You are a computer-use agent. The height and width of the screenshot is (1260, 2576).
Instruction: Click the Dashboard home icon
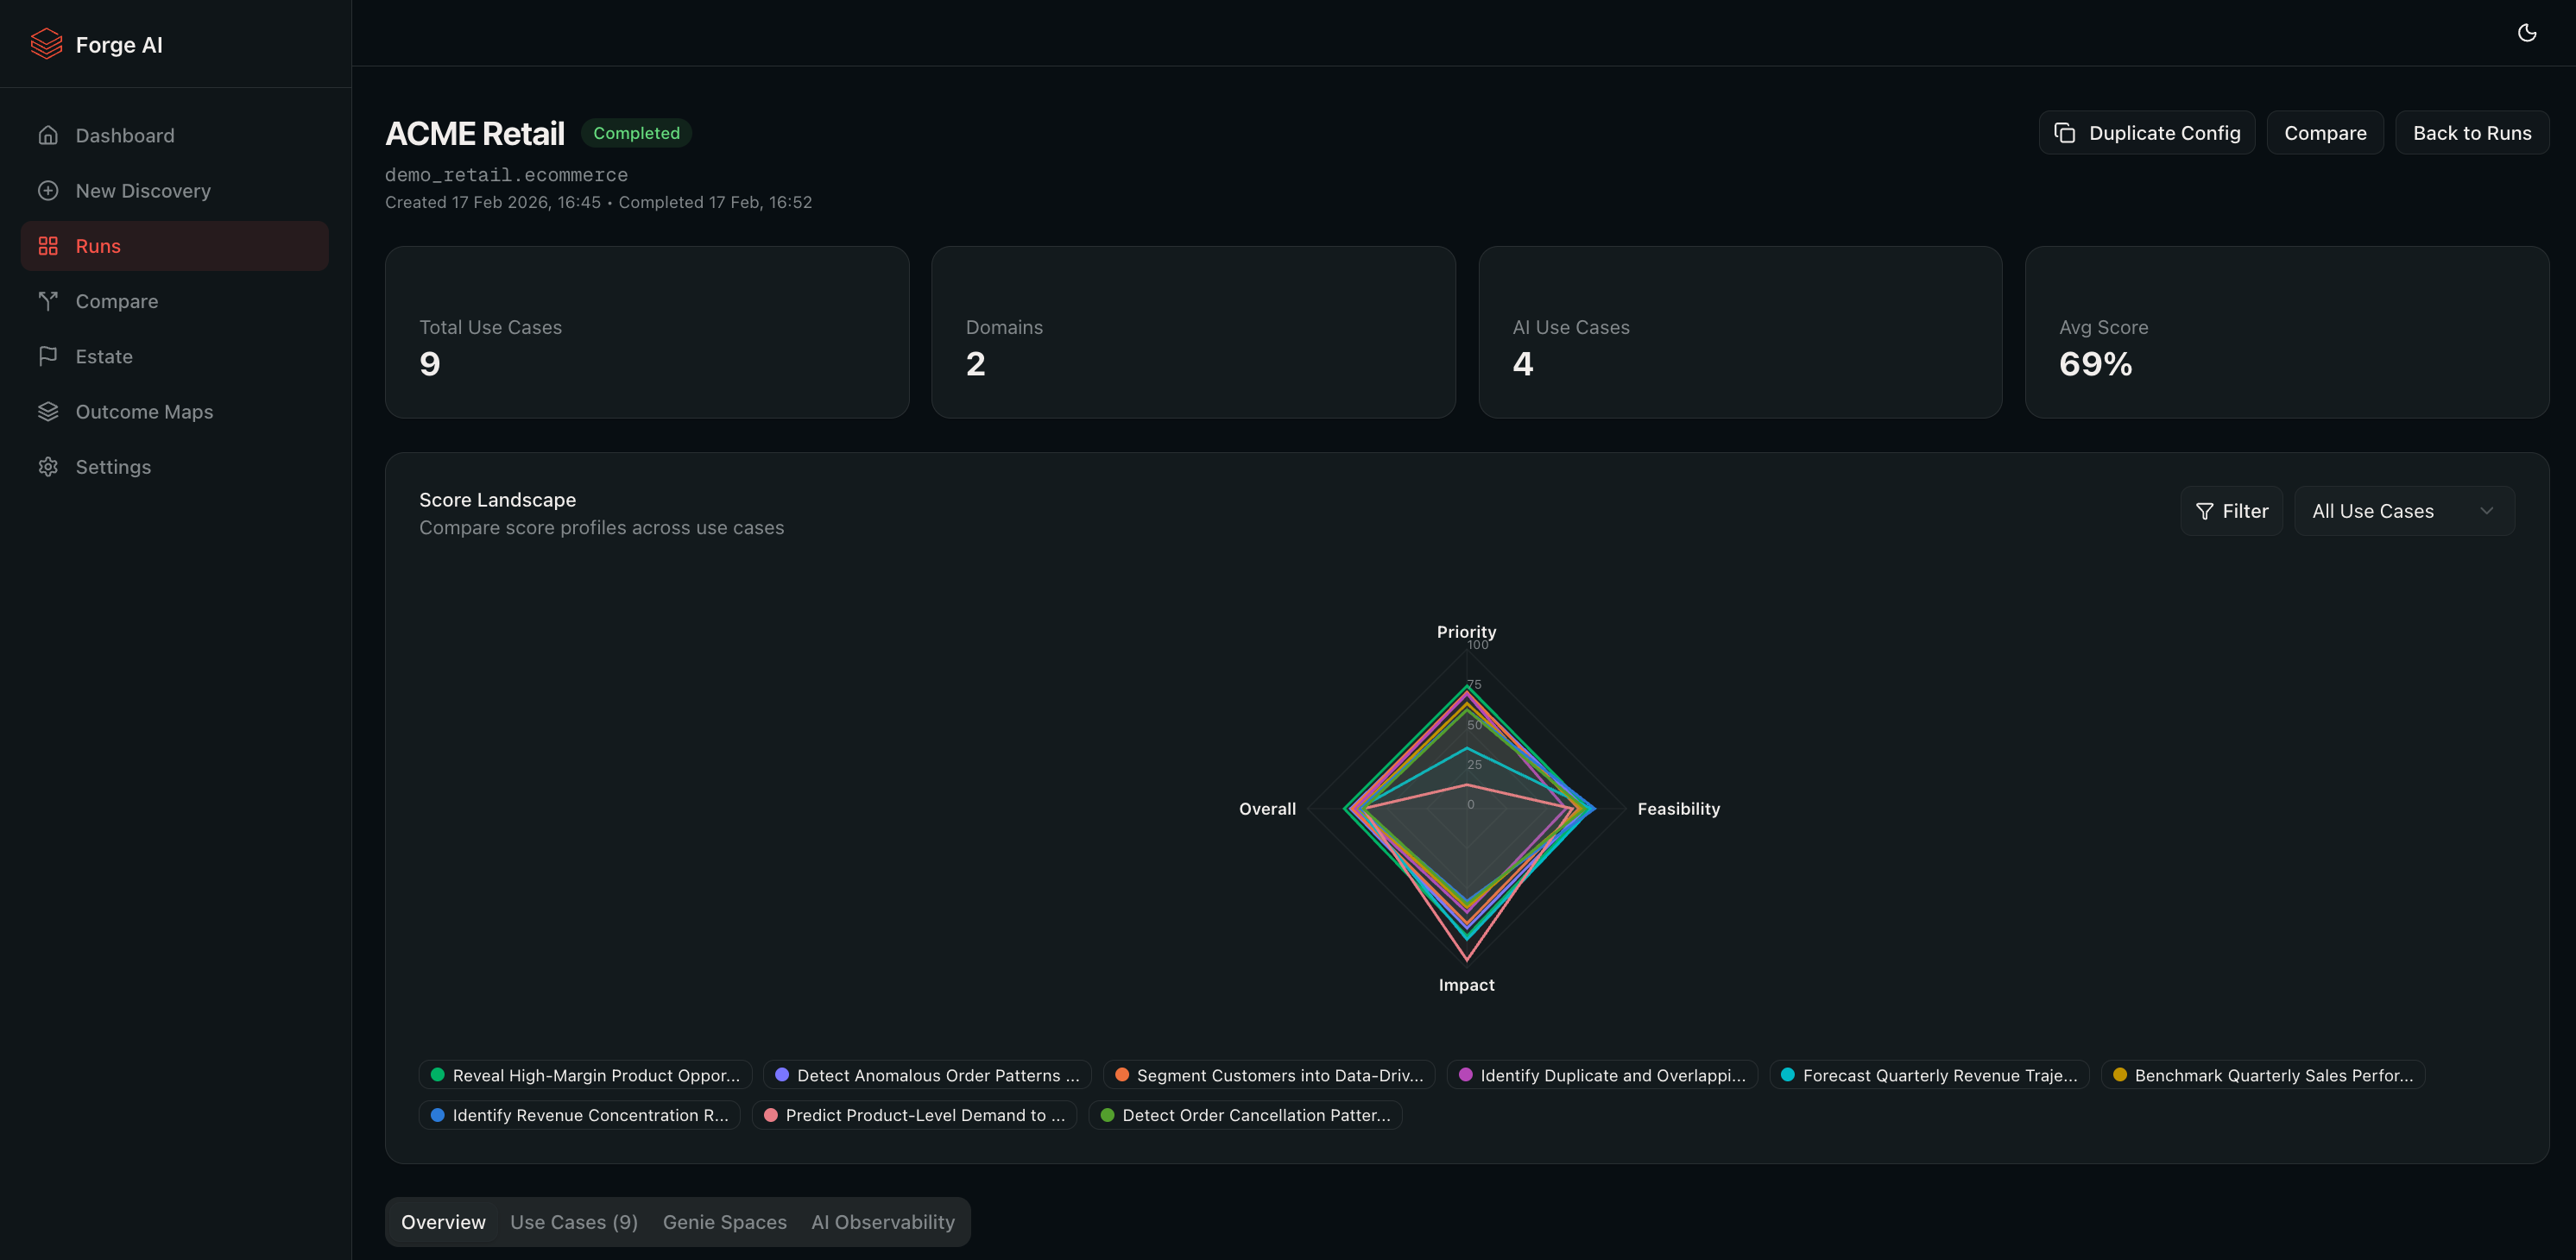click(48, 135)
